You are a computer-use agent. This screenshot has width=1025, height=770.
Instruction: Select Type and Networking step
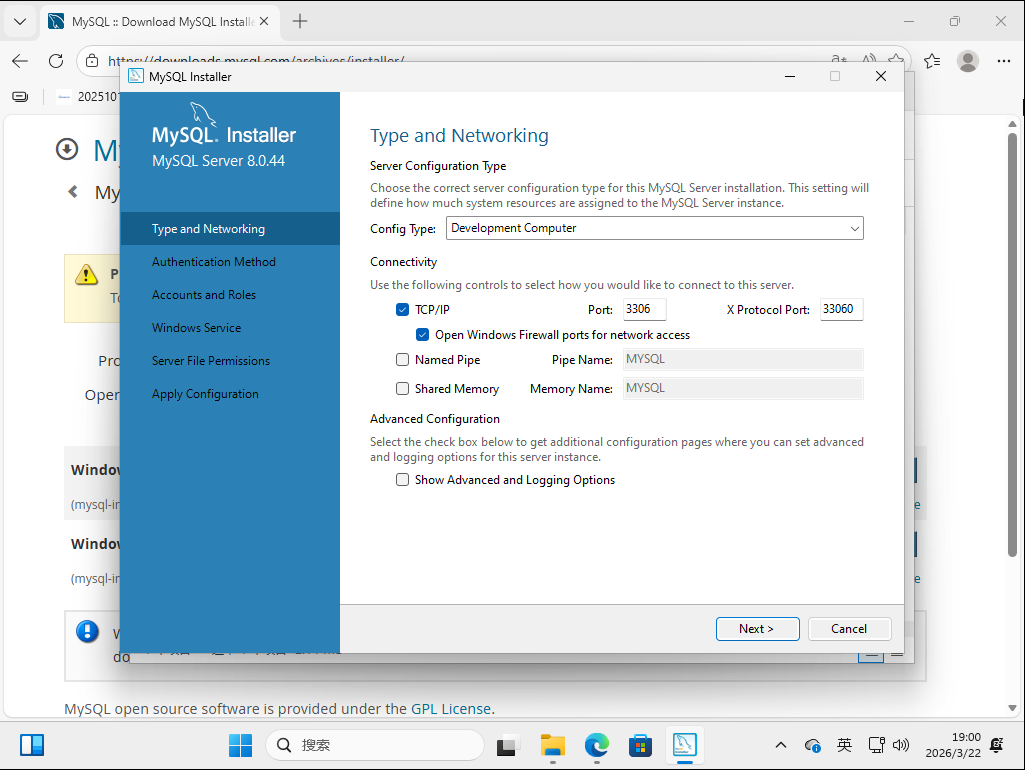pos(230,229)
